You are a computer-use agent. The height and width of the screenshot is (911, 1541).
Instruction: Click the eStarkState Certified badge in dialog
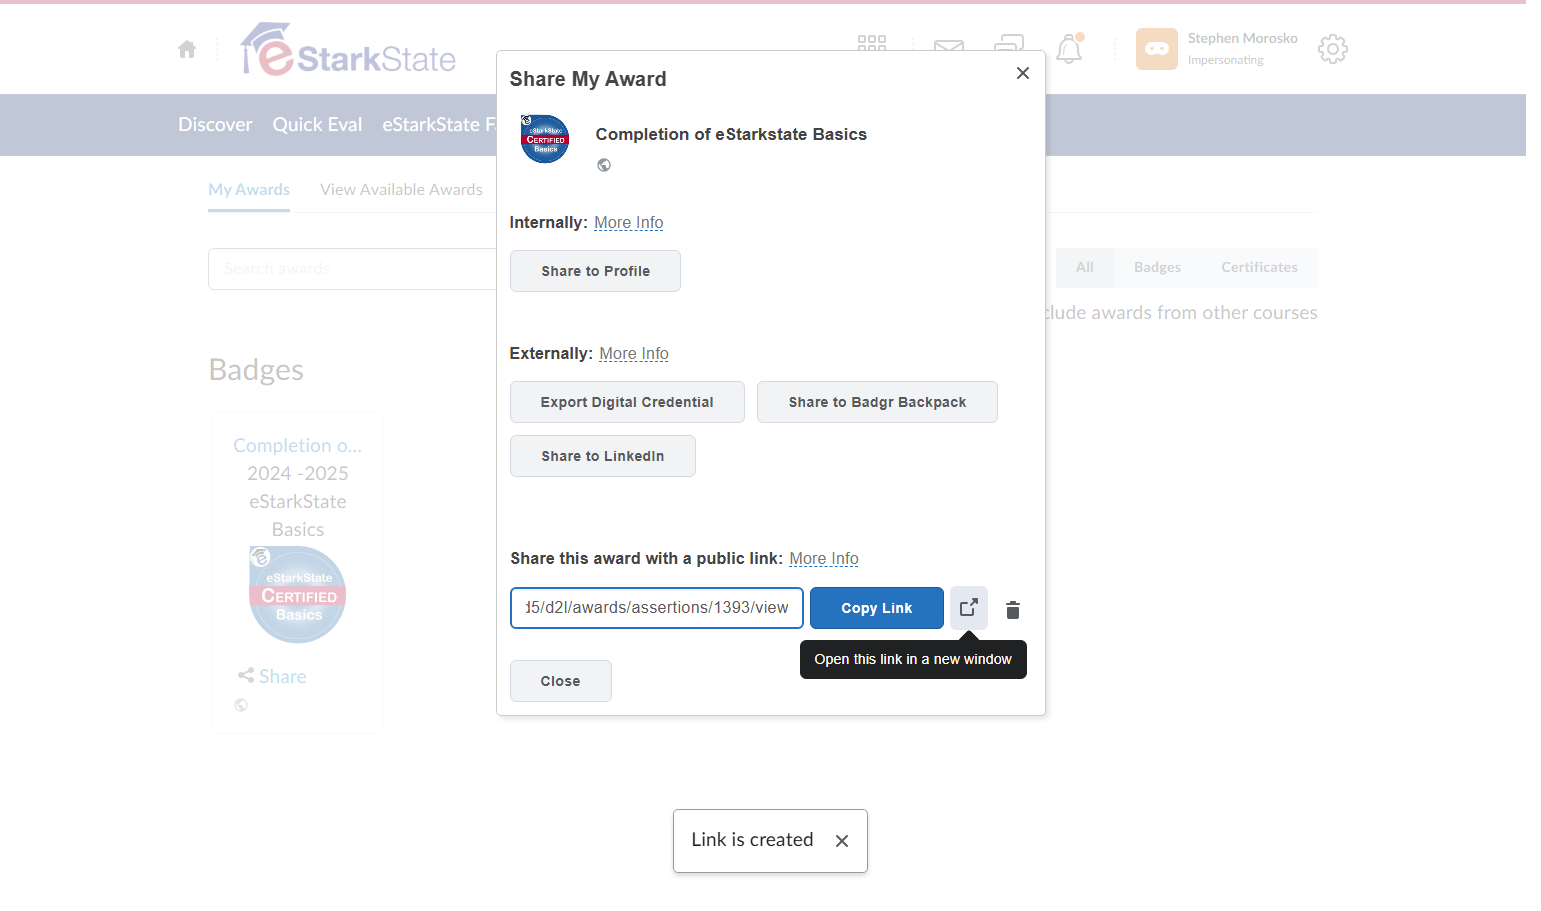tap(545, 139)
